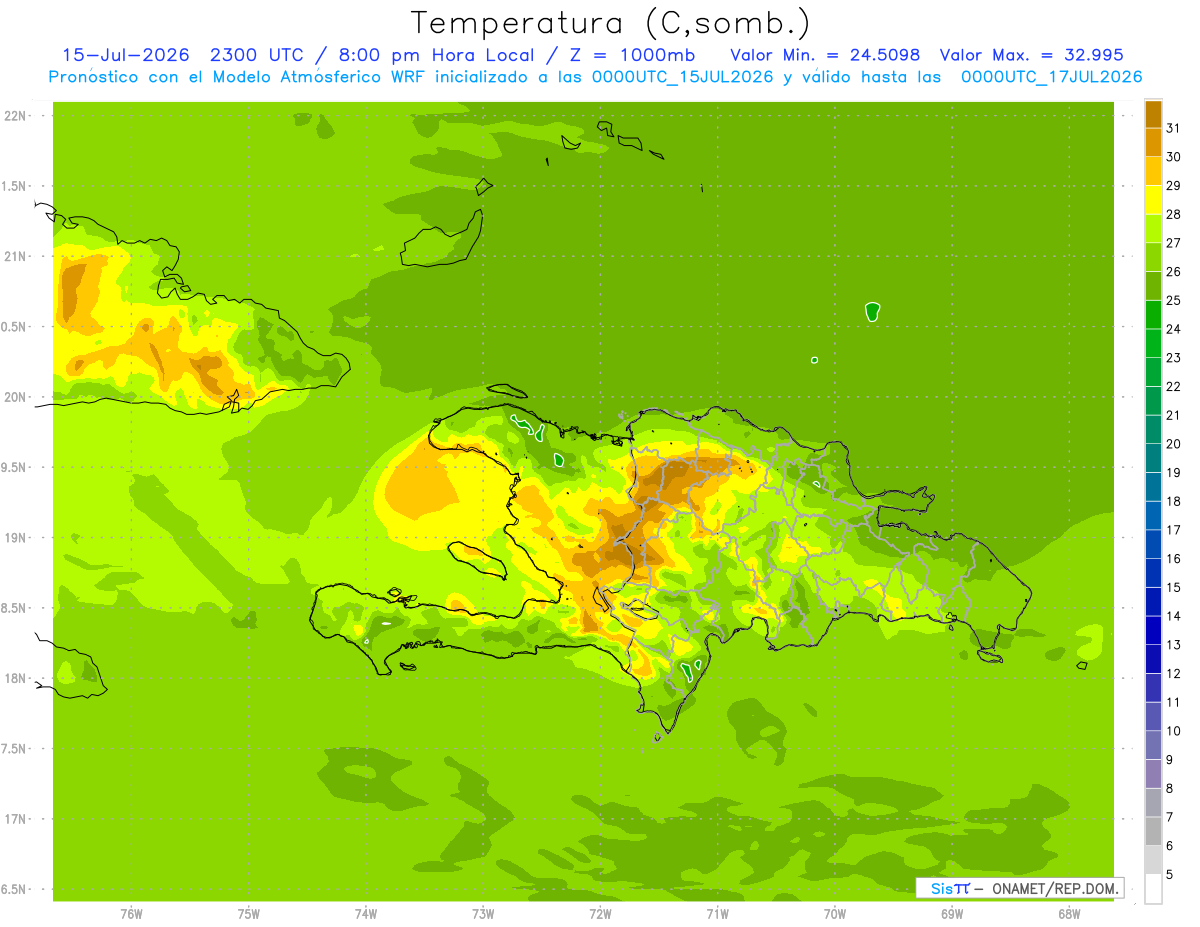Click the "76W" longitude axis label
Image resolution: width=1200 pixels, height=927 pixels.
pos(131,914)
